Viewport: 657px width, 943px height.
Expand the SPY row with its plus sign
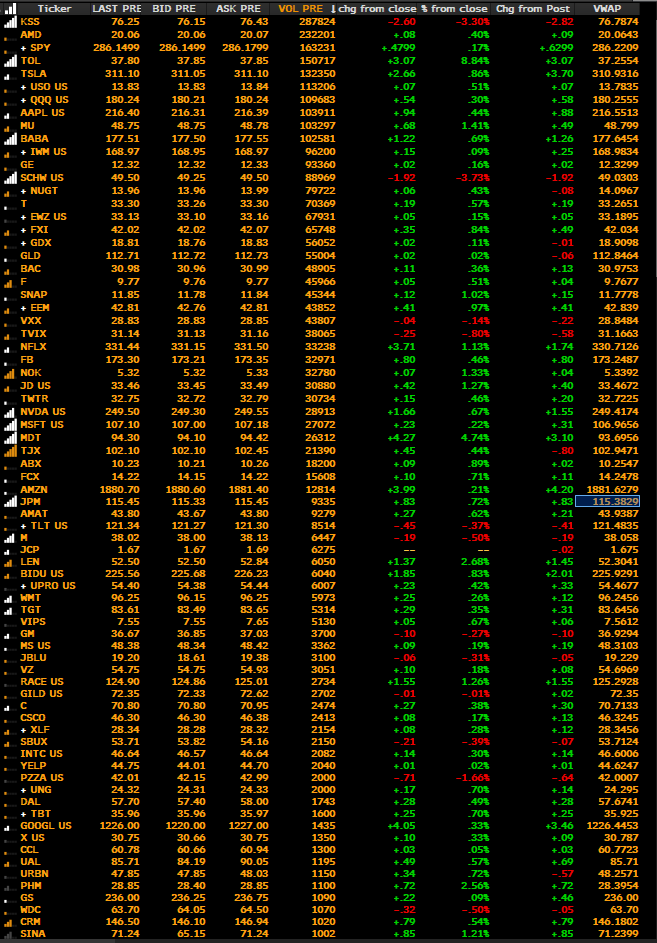coord(23,48)
